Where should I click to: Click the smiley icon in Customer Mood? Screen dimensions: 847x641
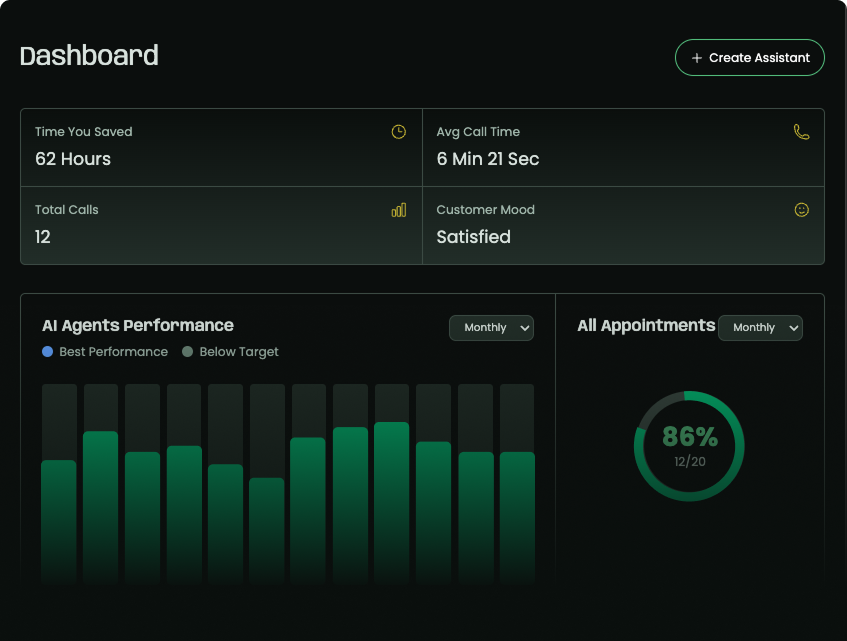tap(801, 210)
